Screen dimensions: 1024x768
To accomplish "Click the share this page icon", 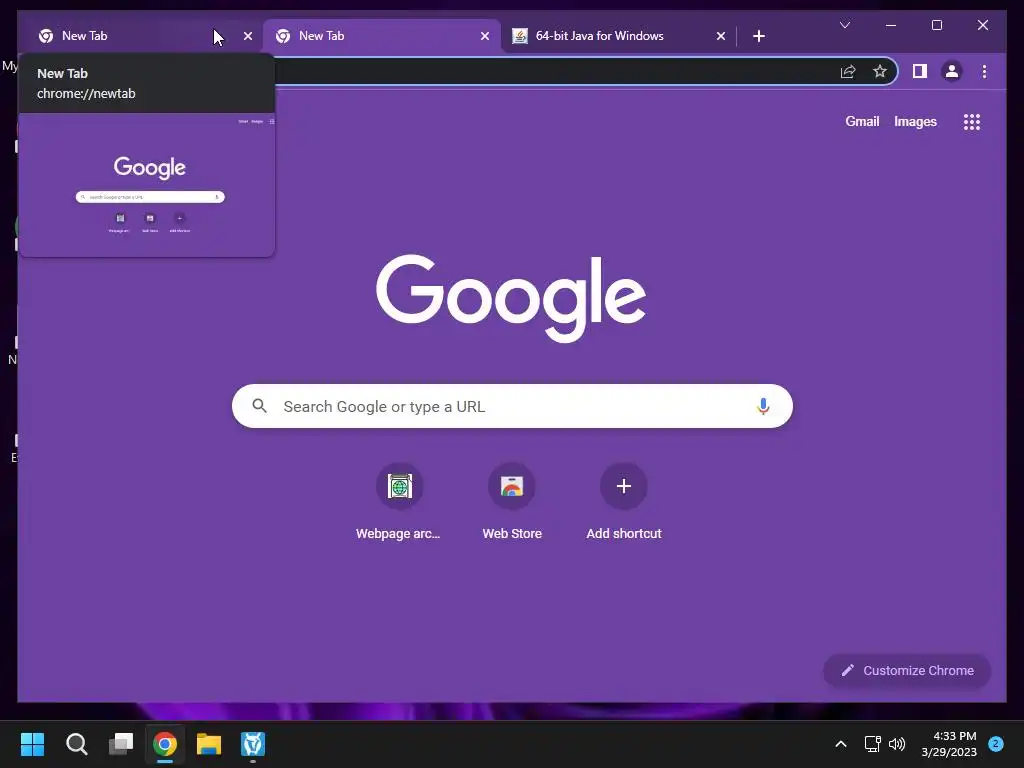I will [x=848, y=71].
